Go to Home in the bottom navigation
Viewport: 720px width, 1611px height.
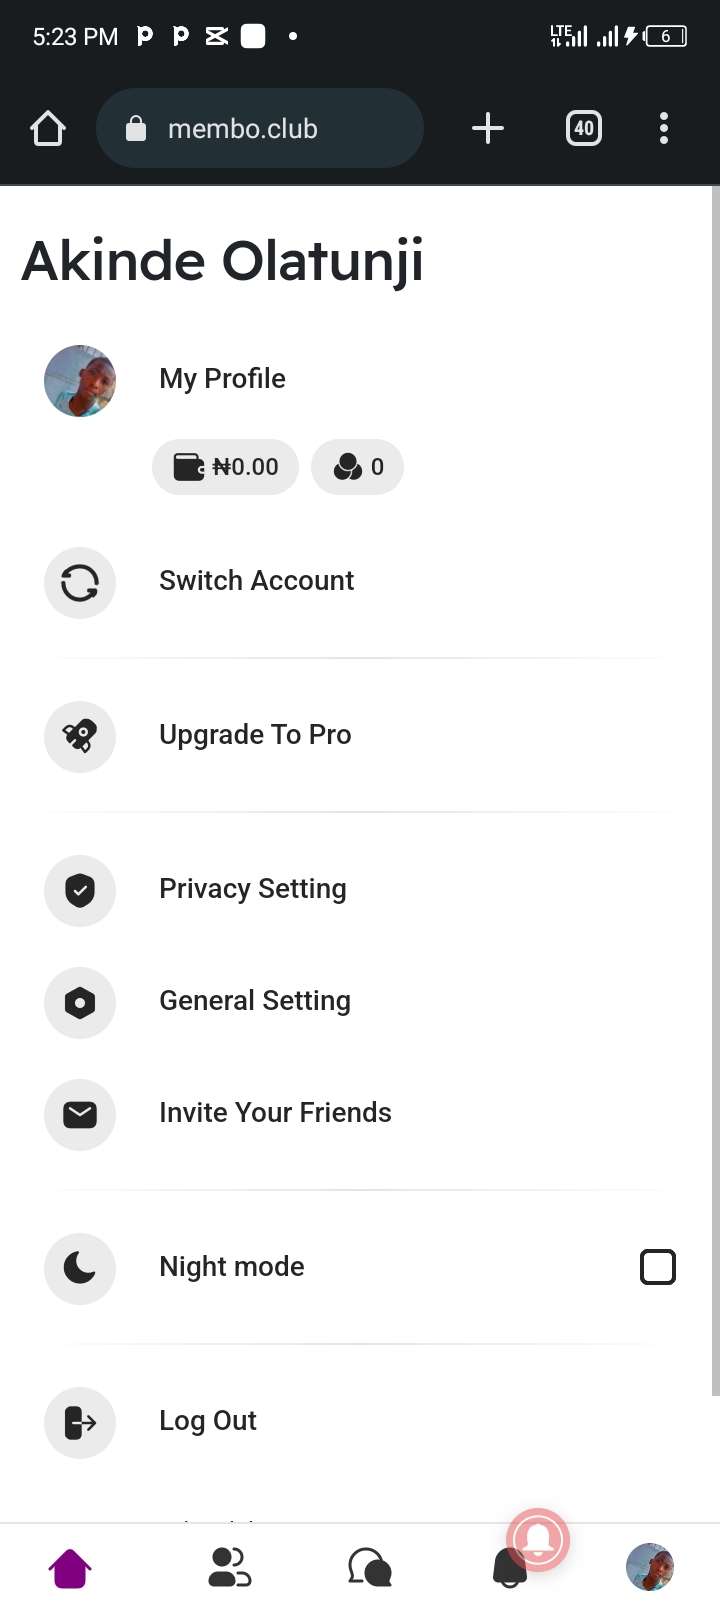click(70, 1568)
